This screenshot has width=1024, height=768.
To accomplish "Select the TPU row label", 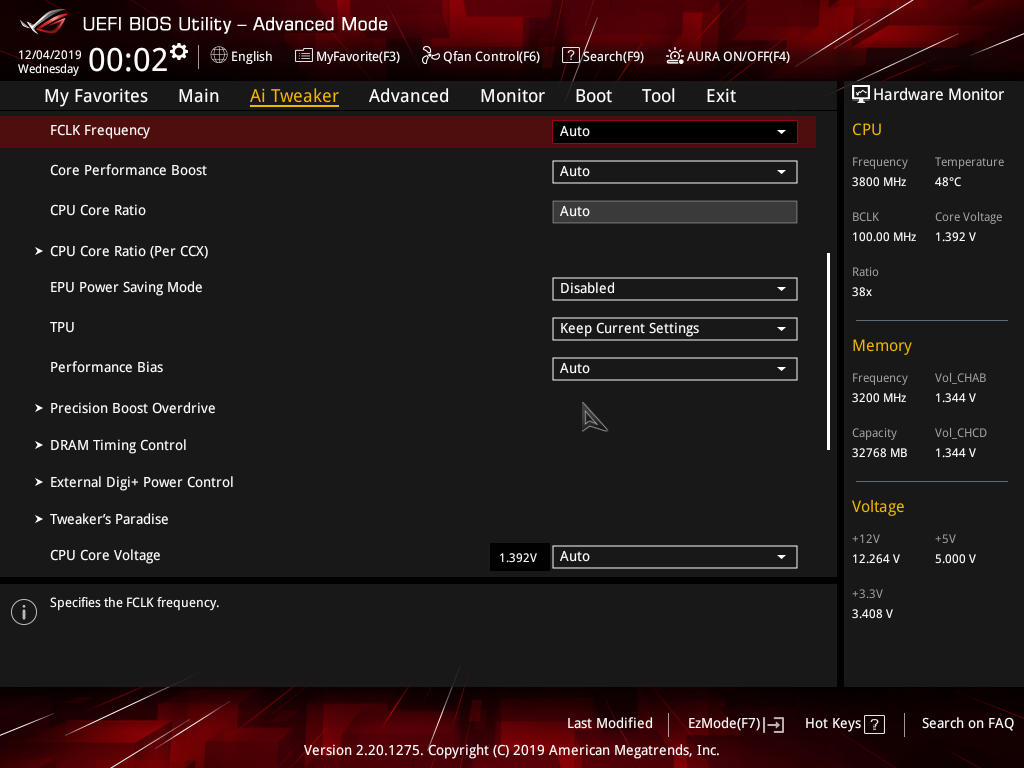I will click(x=62, y=327).
